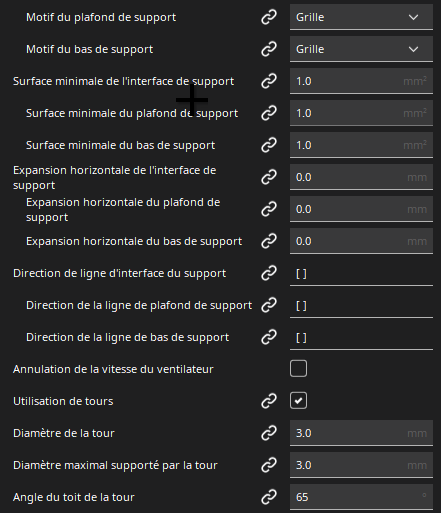
Task: Click the Surface minimale du bas de support label
Action: (x=120, y=145)
